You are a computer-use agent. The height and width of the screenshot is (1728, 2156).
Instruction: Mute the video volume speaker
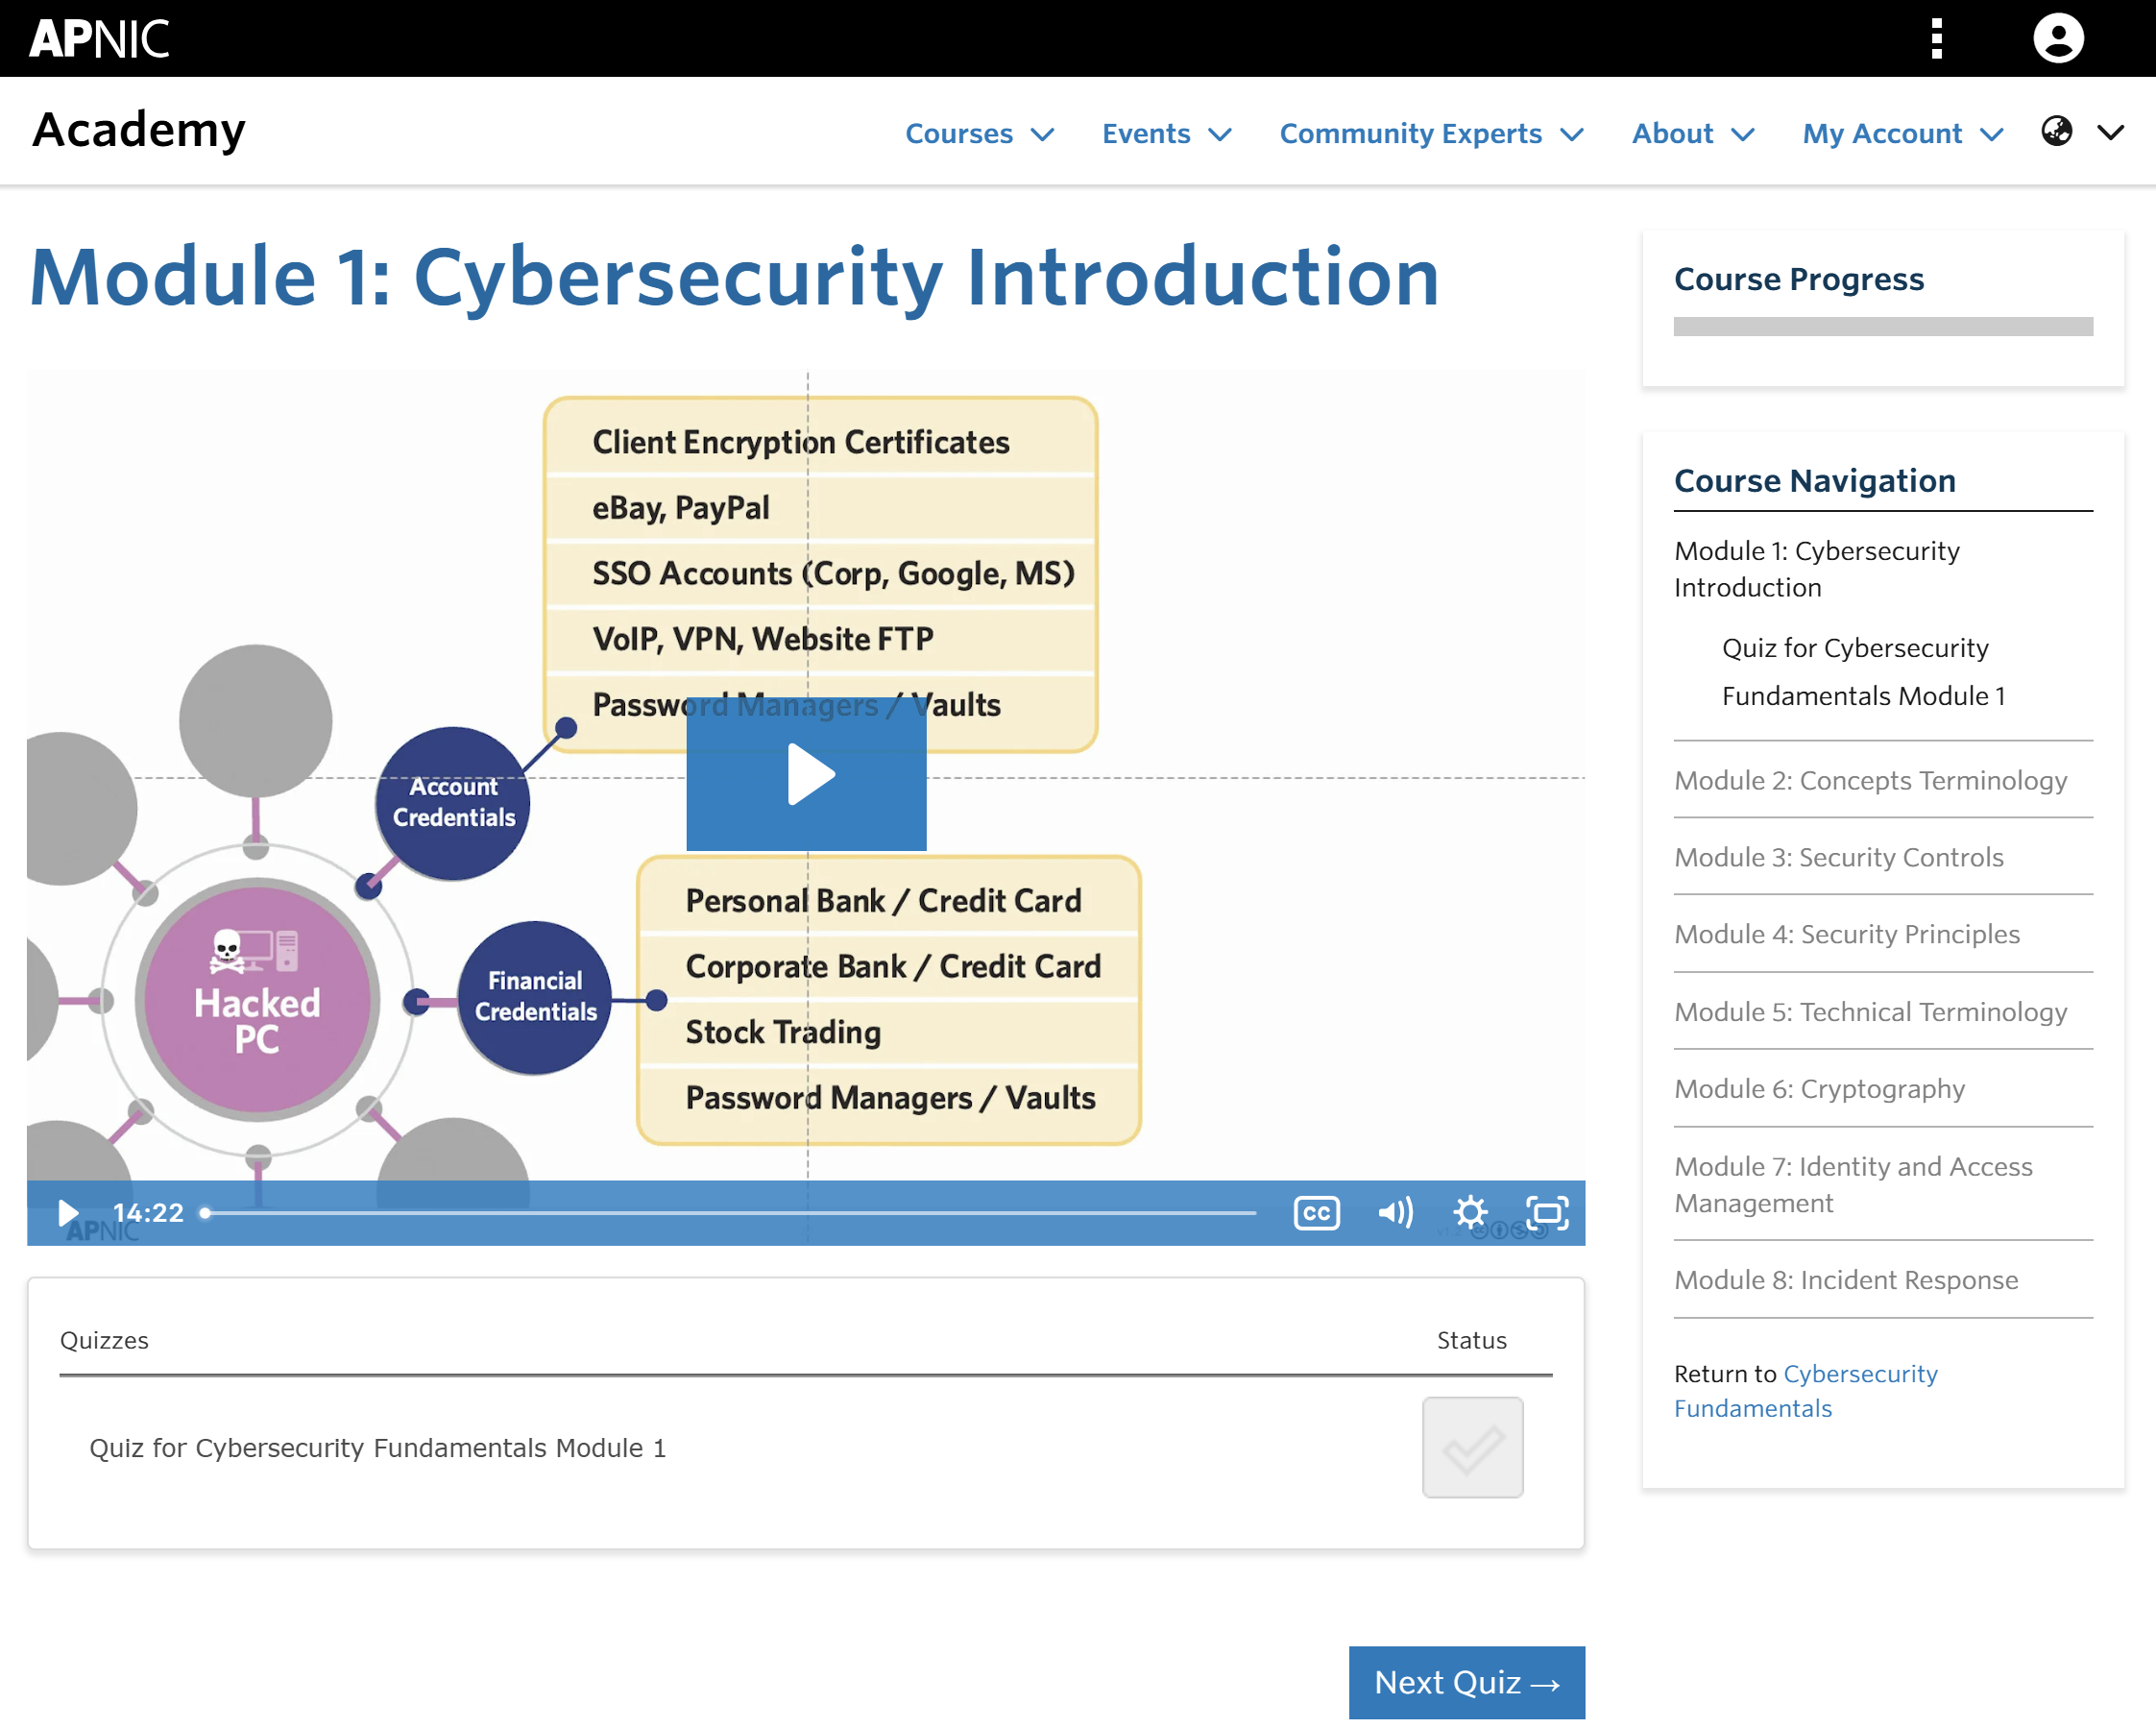click(x=1394, y=1213)
